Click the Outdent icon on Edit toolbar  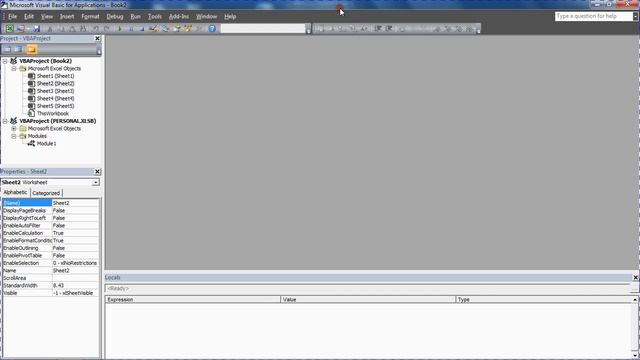pyautogui.click(x=389, y=29)
